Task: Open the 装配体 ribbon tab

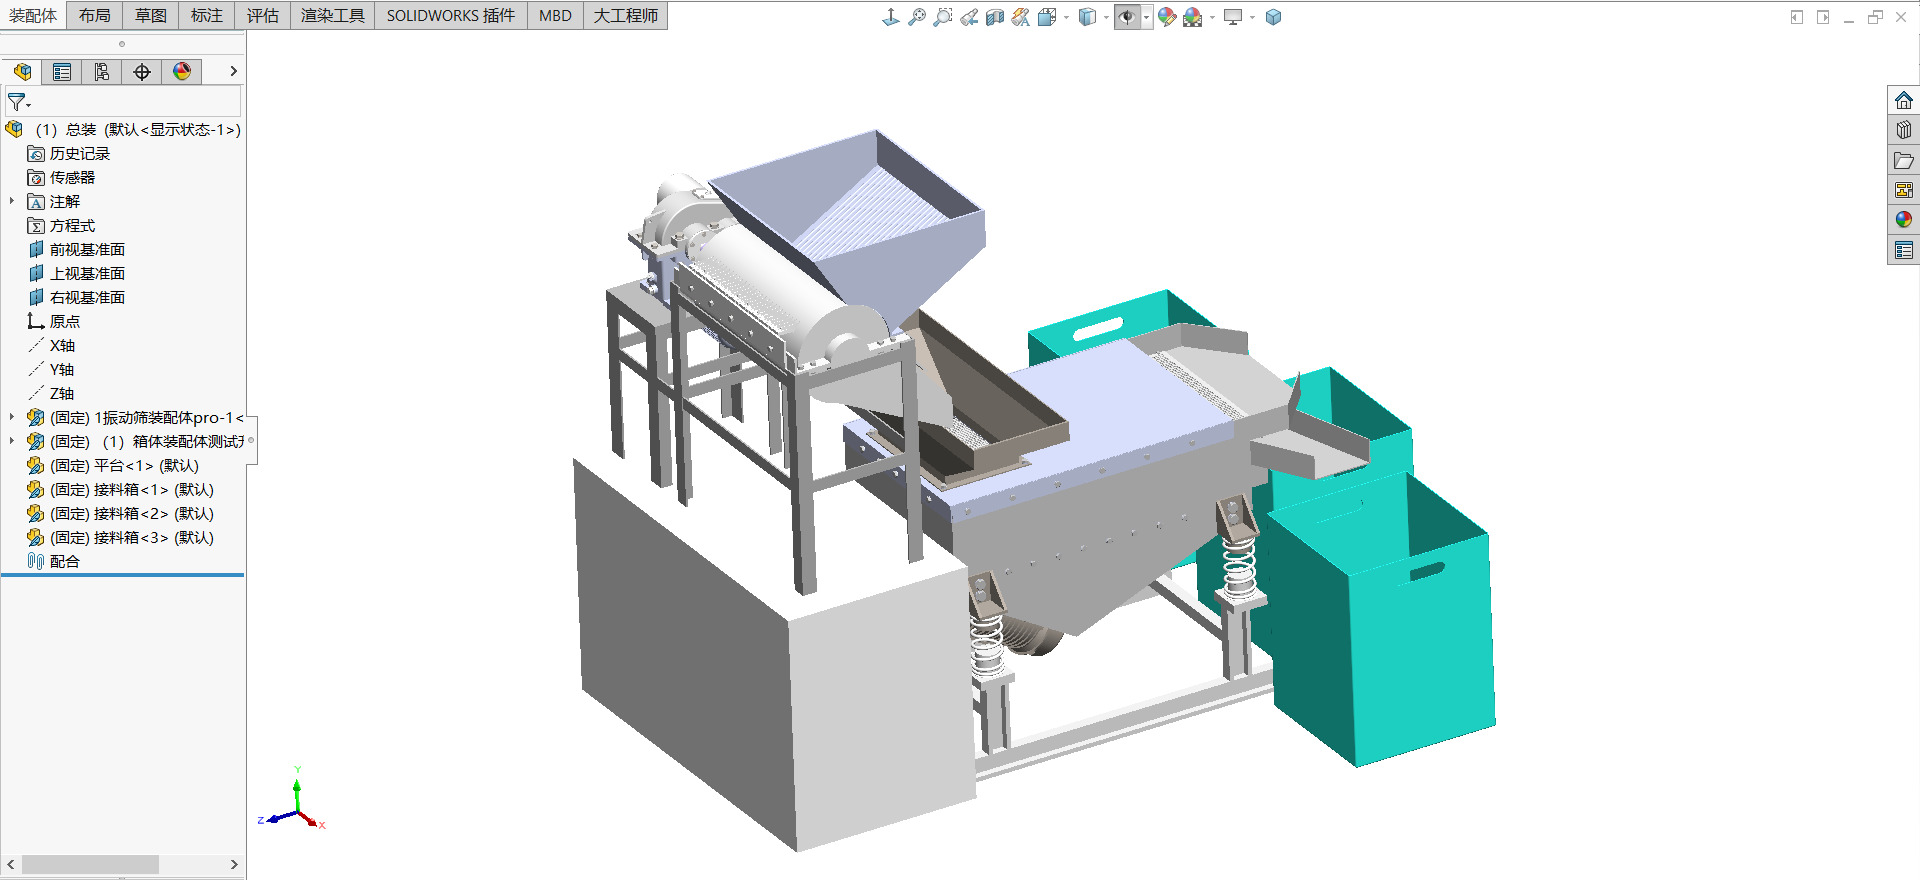Action: pyautogui.click(x=33, y=16)
